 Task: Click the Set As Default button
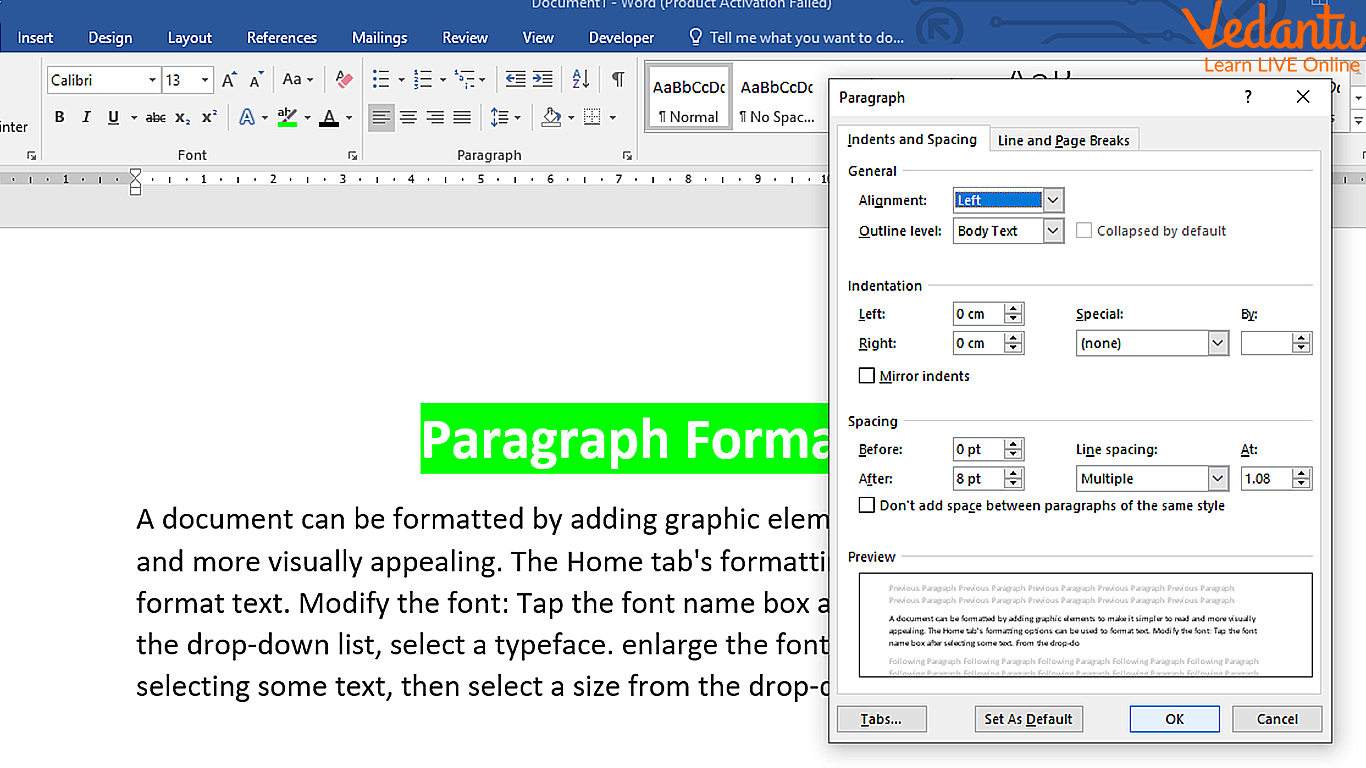1028,718
